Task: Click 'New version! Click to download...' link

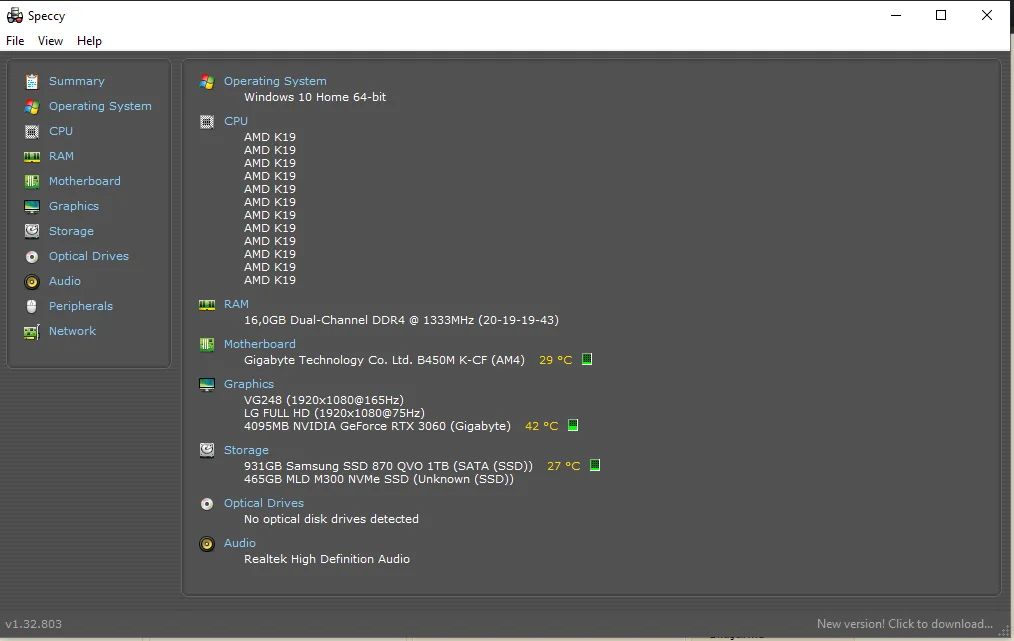Action: (x=905, y=624)
